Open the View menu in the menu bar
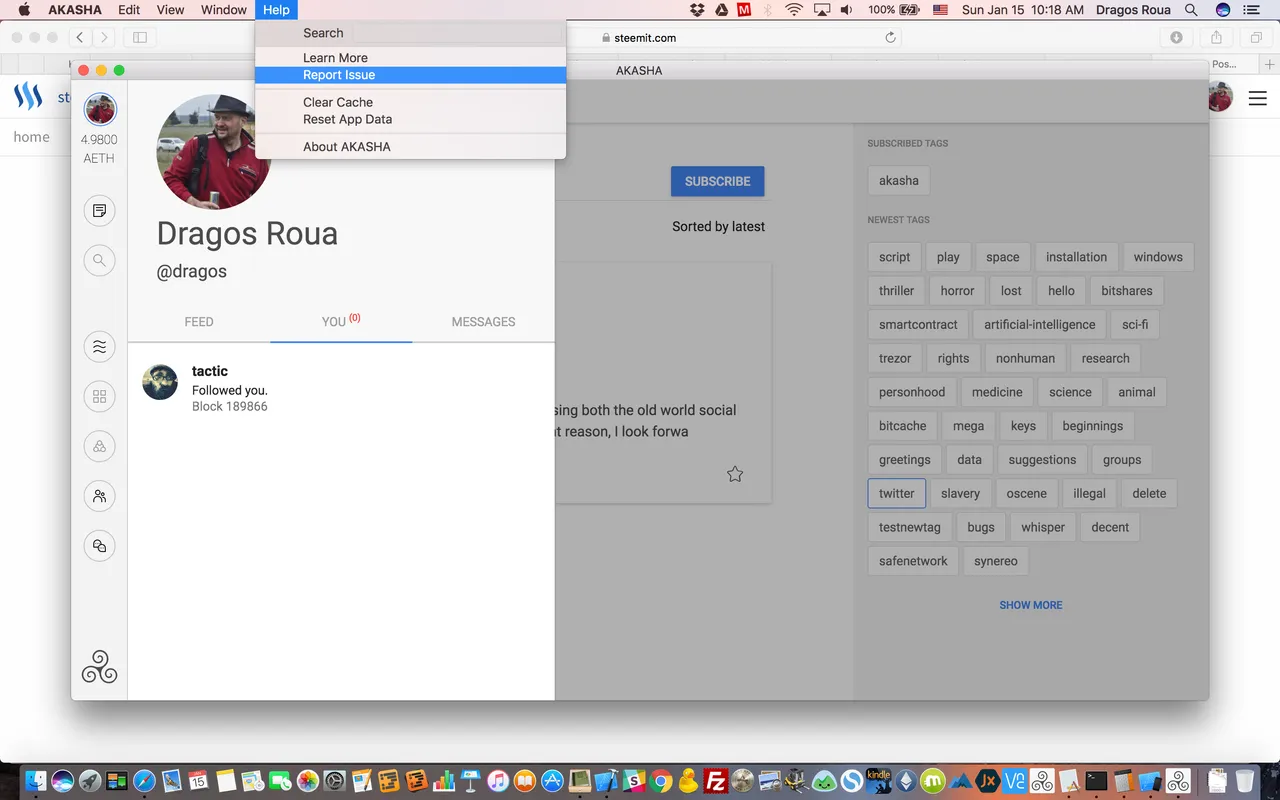 pyautogui.click(x=171, y=10)
